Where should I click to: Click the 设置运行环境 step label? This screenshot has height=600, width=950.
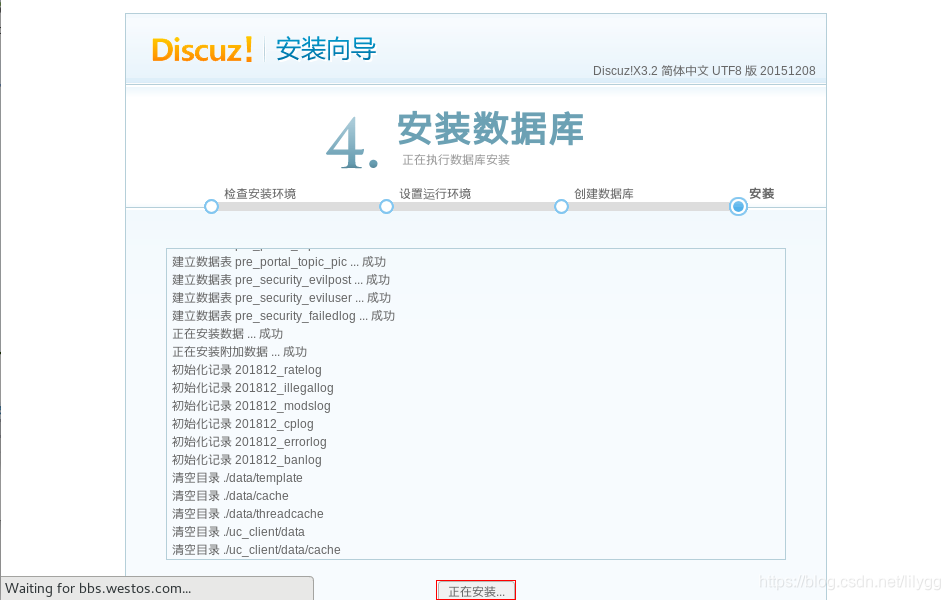coord(435,194)
